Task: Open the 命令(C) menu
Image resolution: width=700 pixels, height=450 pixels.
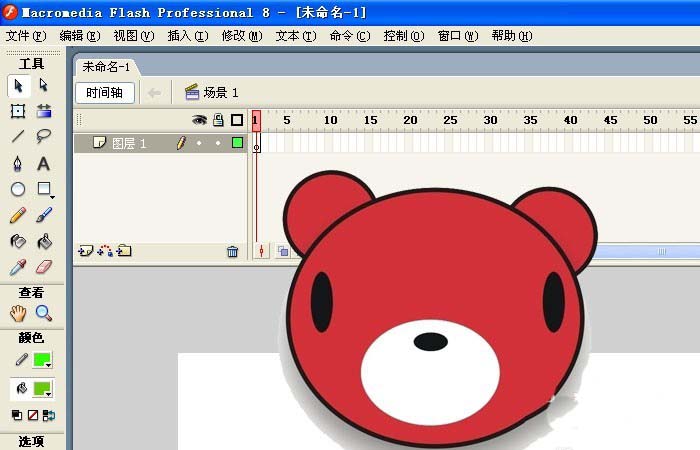Action: coord(350,36)
